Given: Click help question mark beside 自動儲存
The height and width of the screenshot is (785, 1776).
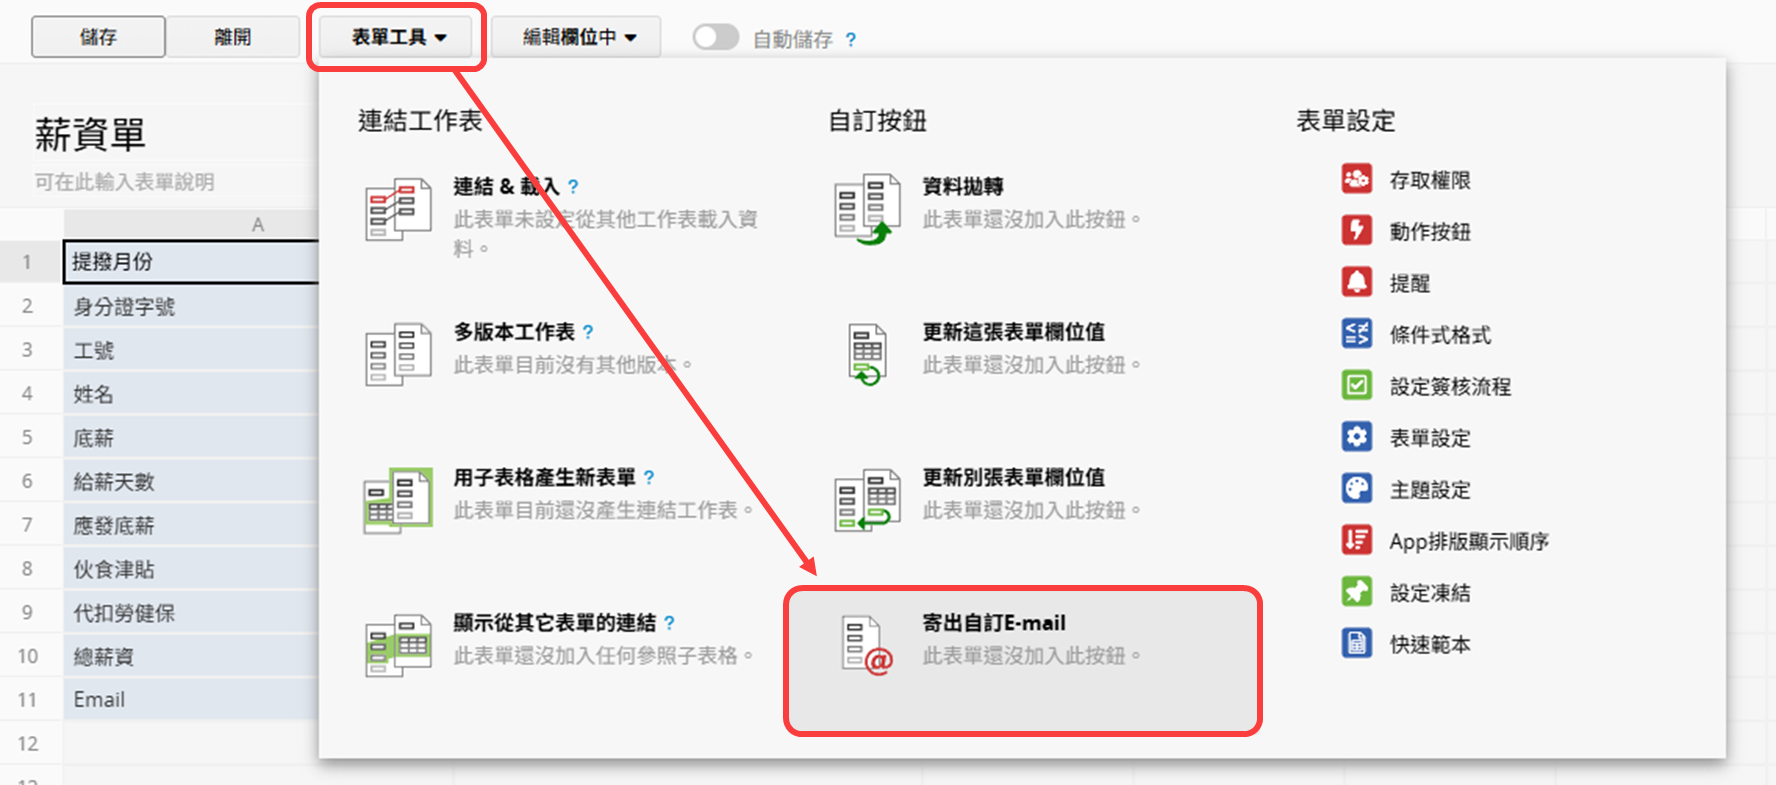Looking at the screenshot, I should (851, 40).
